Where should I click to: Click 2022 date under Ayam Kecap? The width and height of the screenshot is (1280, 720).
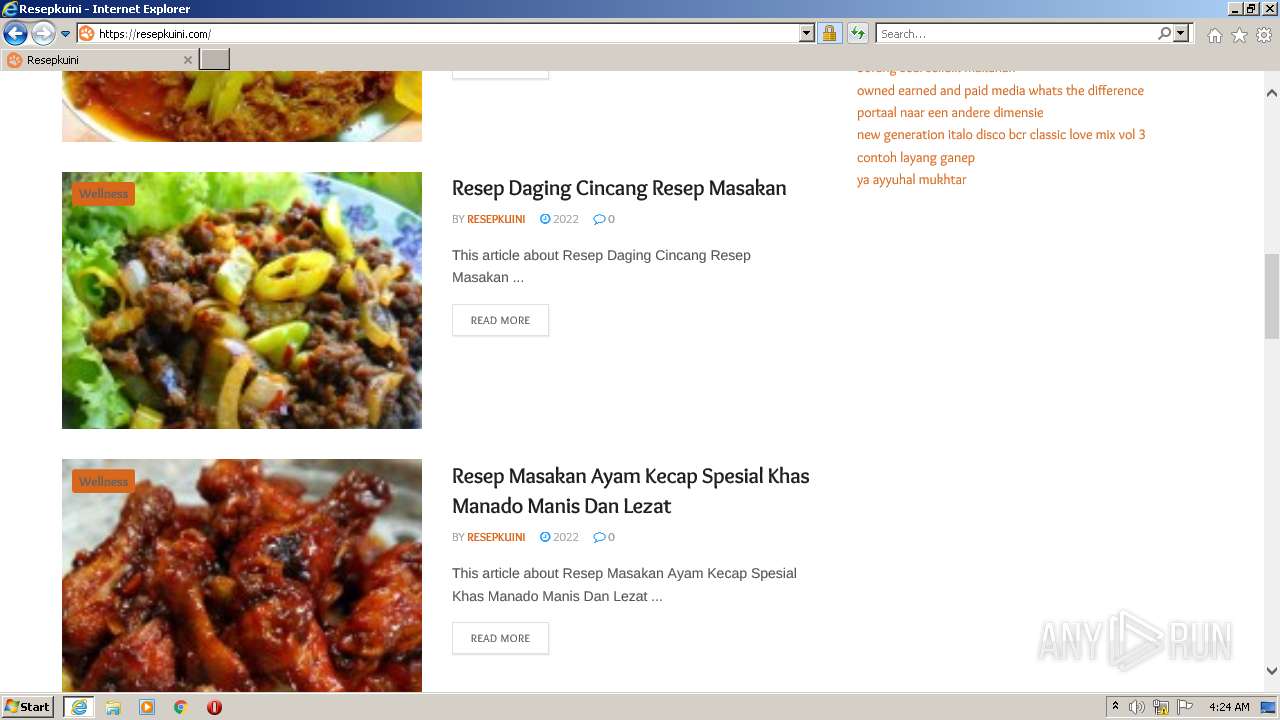[559, 537]
